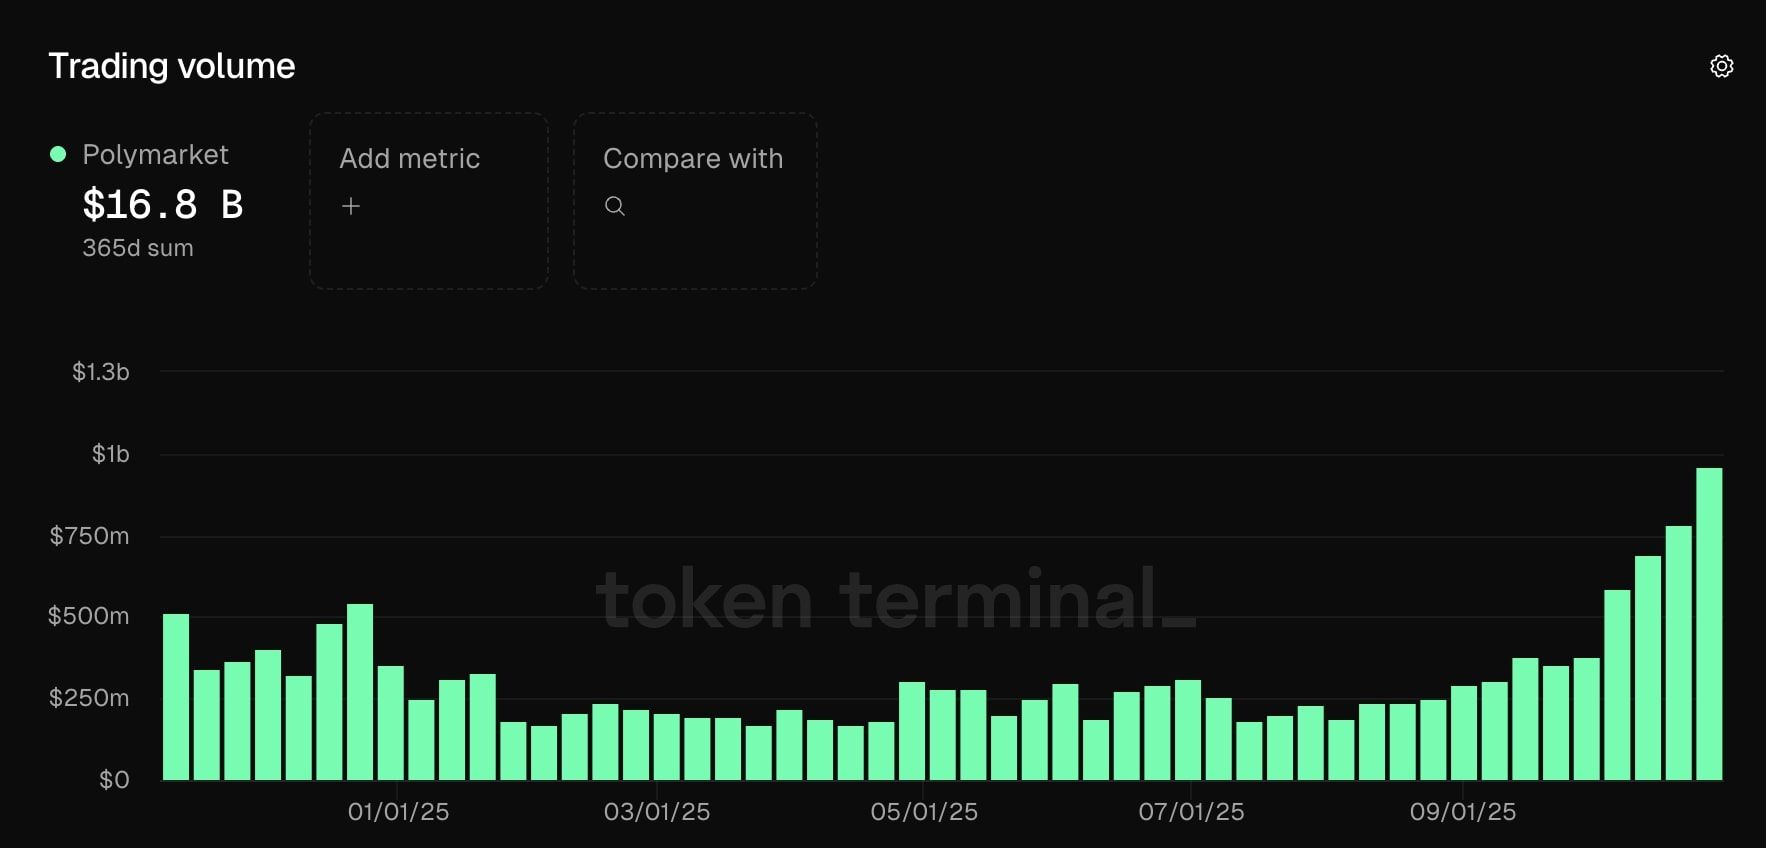Screen dimensions: 1766x848
Task: Click the first bar at the chart's left edge
Action: pyautogui.click(x=176, y=697)
